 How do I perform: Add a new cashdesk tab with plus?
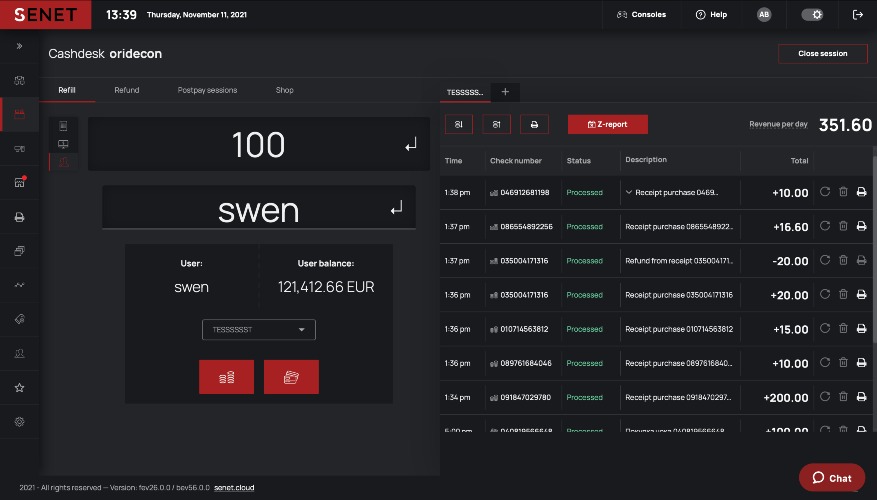click(x=505, y=92)
